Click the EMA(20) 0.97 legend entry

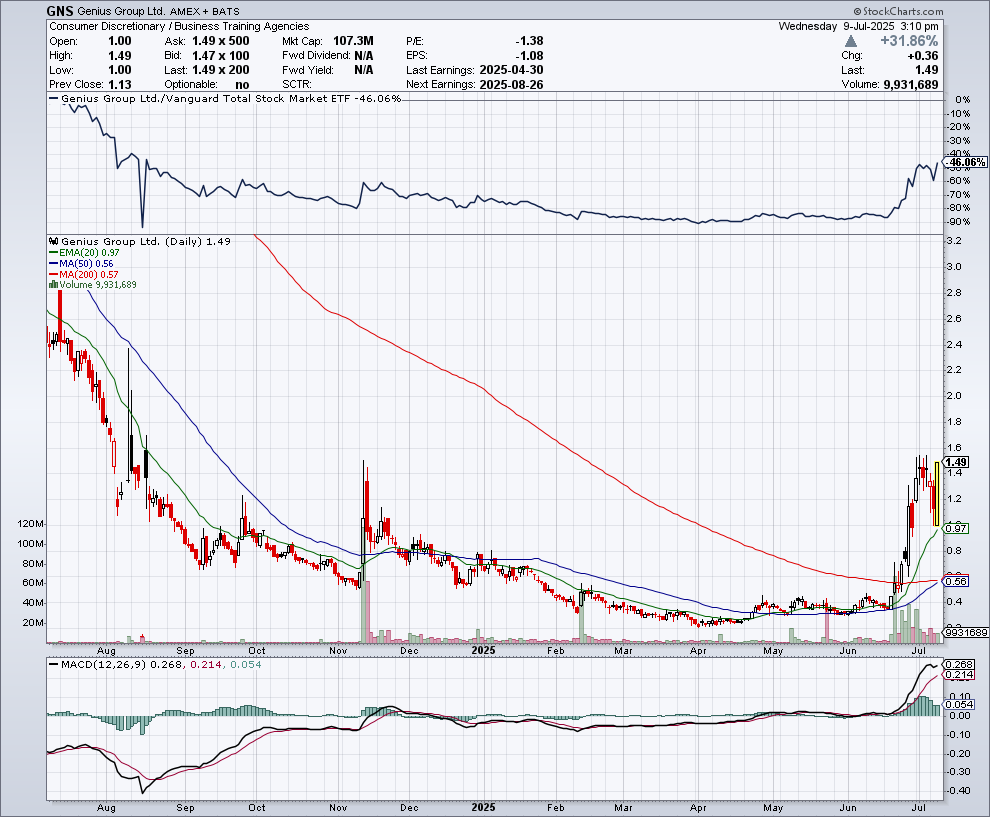pos(85,253)
